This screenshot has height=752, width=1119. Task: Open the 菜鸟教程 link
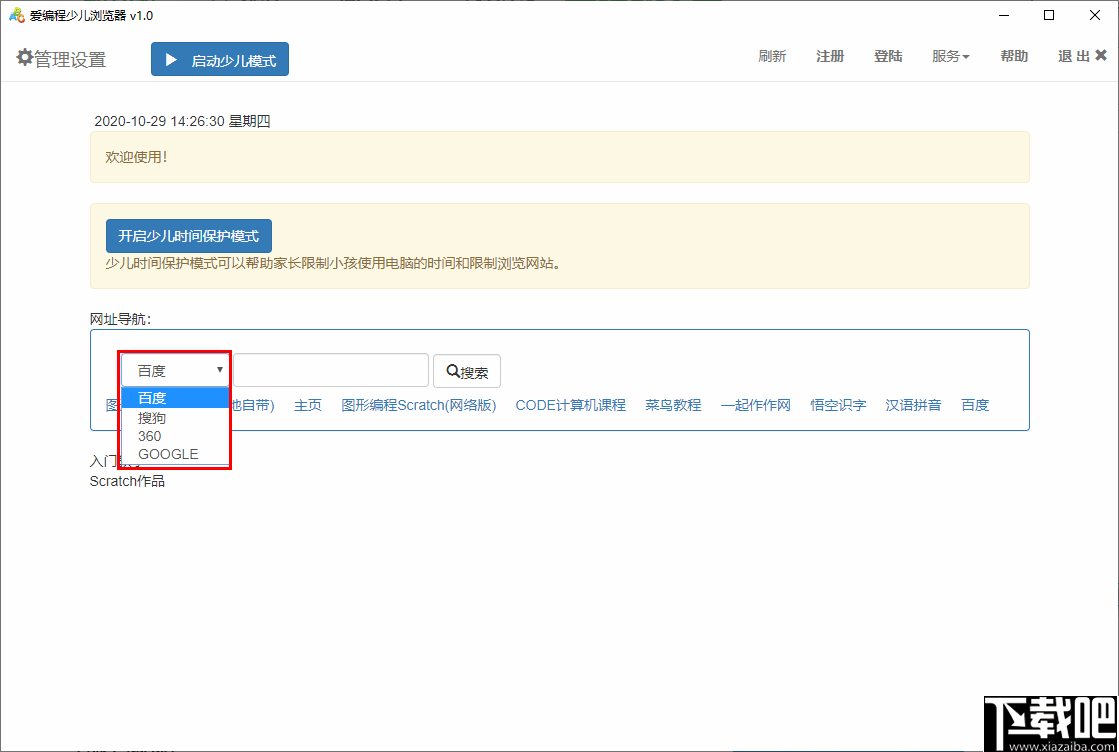click(673, 405)
